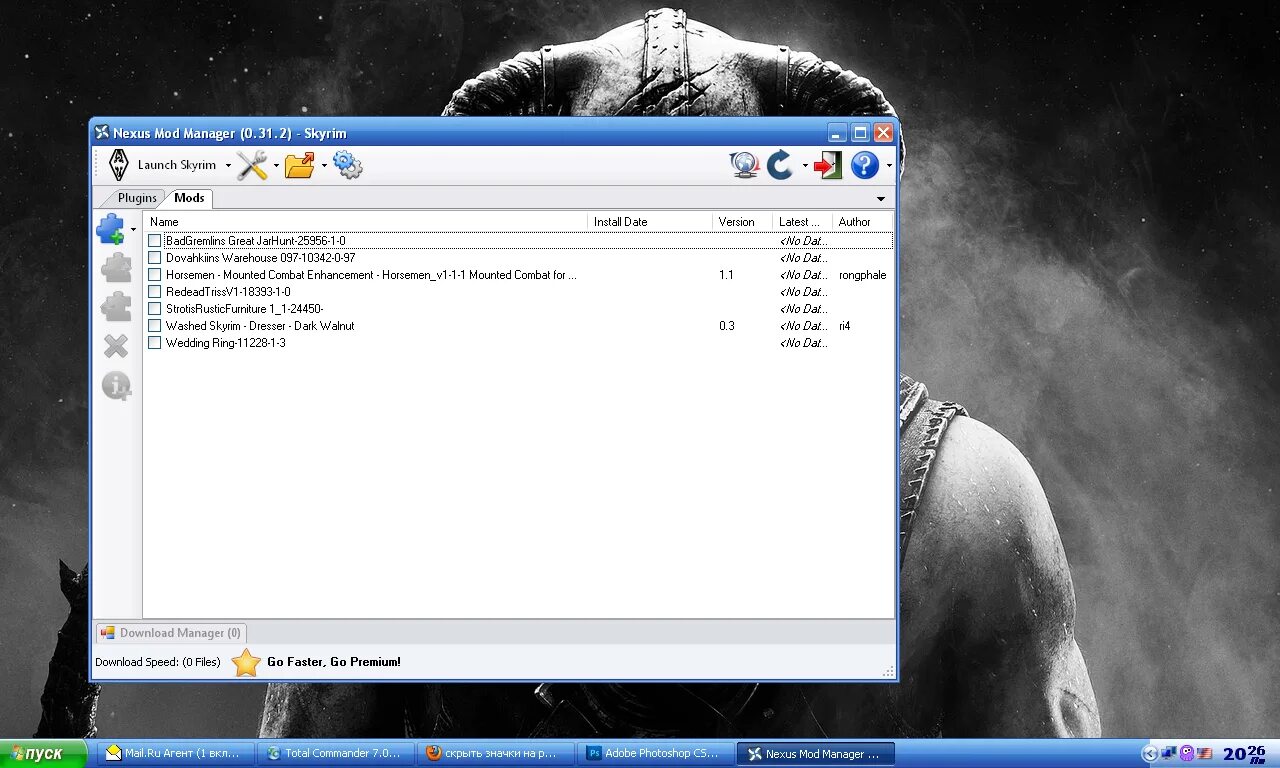Screen dimensions: 1280x768
Task: Click the gold star premium icon
Action: (246, 662)
